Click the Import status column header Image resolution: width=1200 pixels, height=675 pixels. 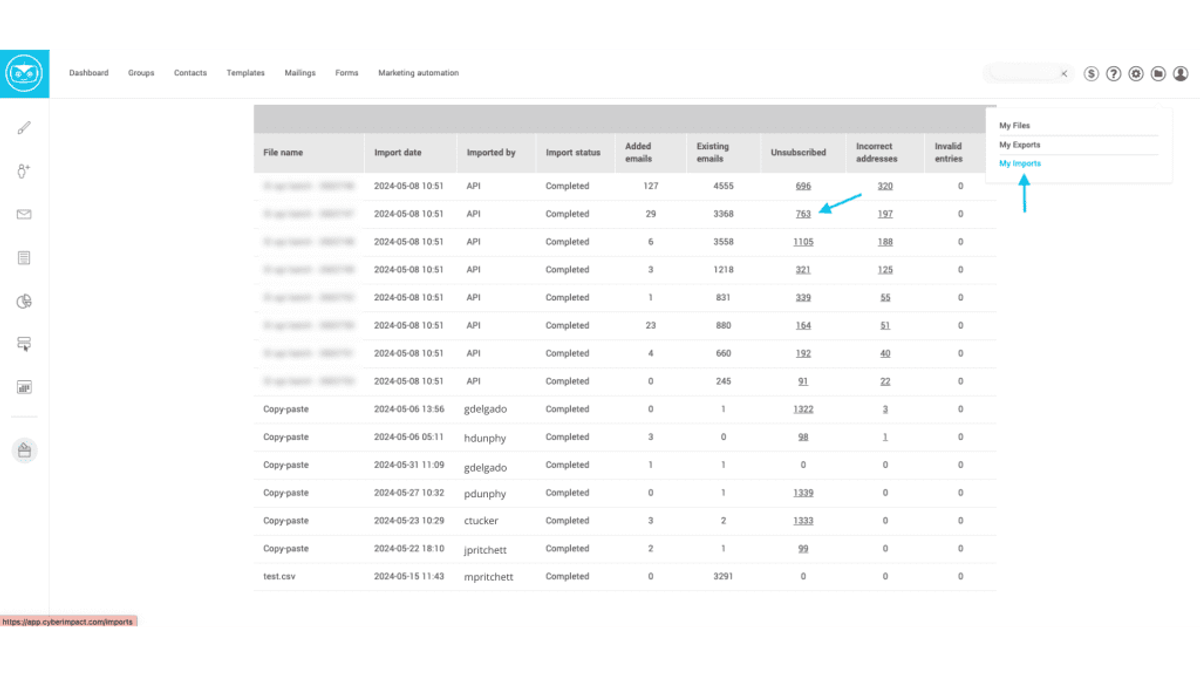pos(573,153)
